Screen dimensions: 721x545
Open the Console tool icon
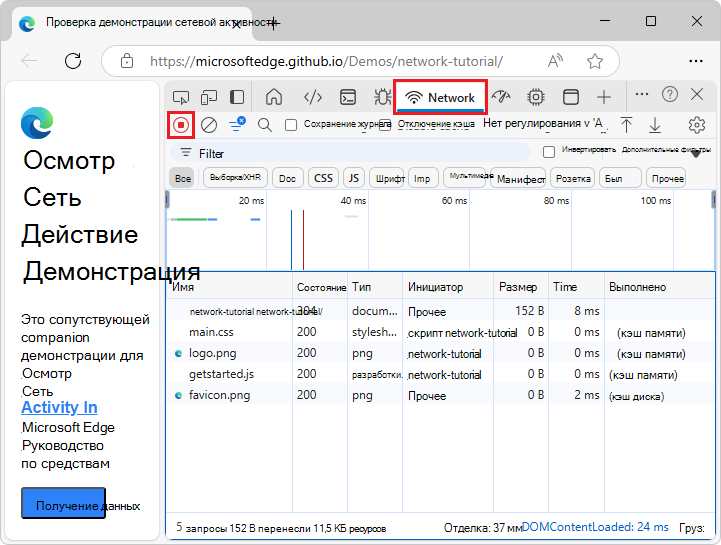click(348, 97)
